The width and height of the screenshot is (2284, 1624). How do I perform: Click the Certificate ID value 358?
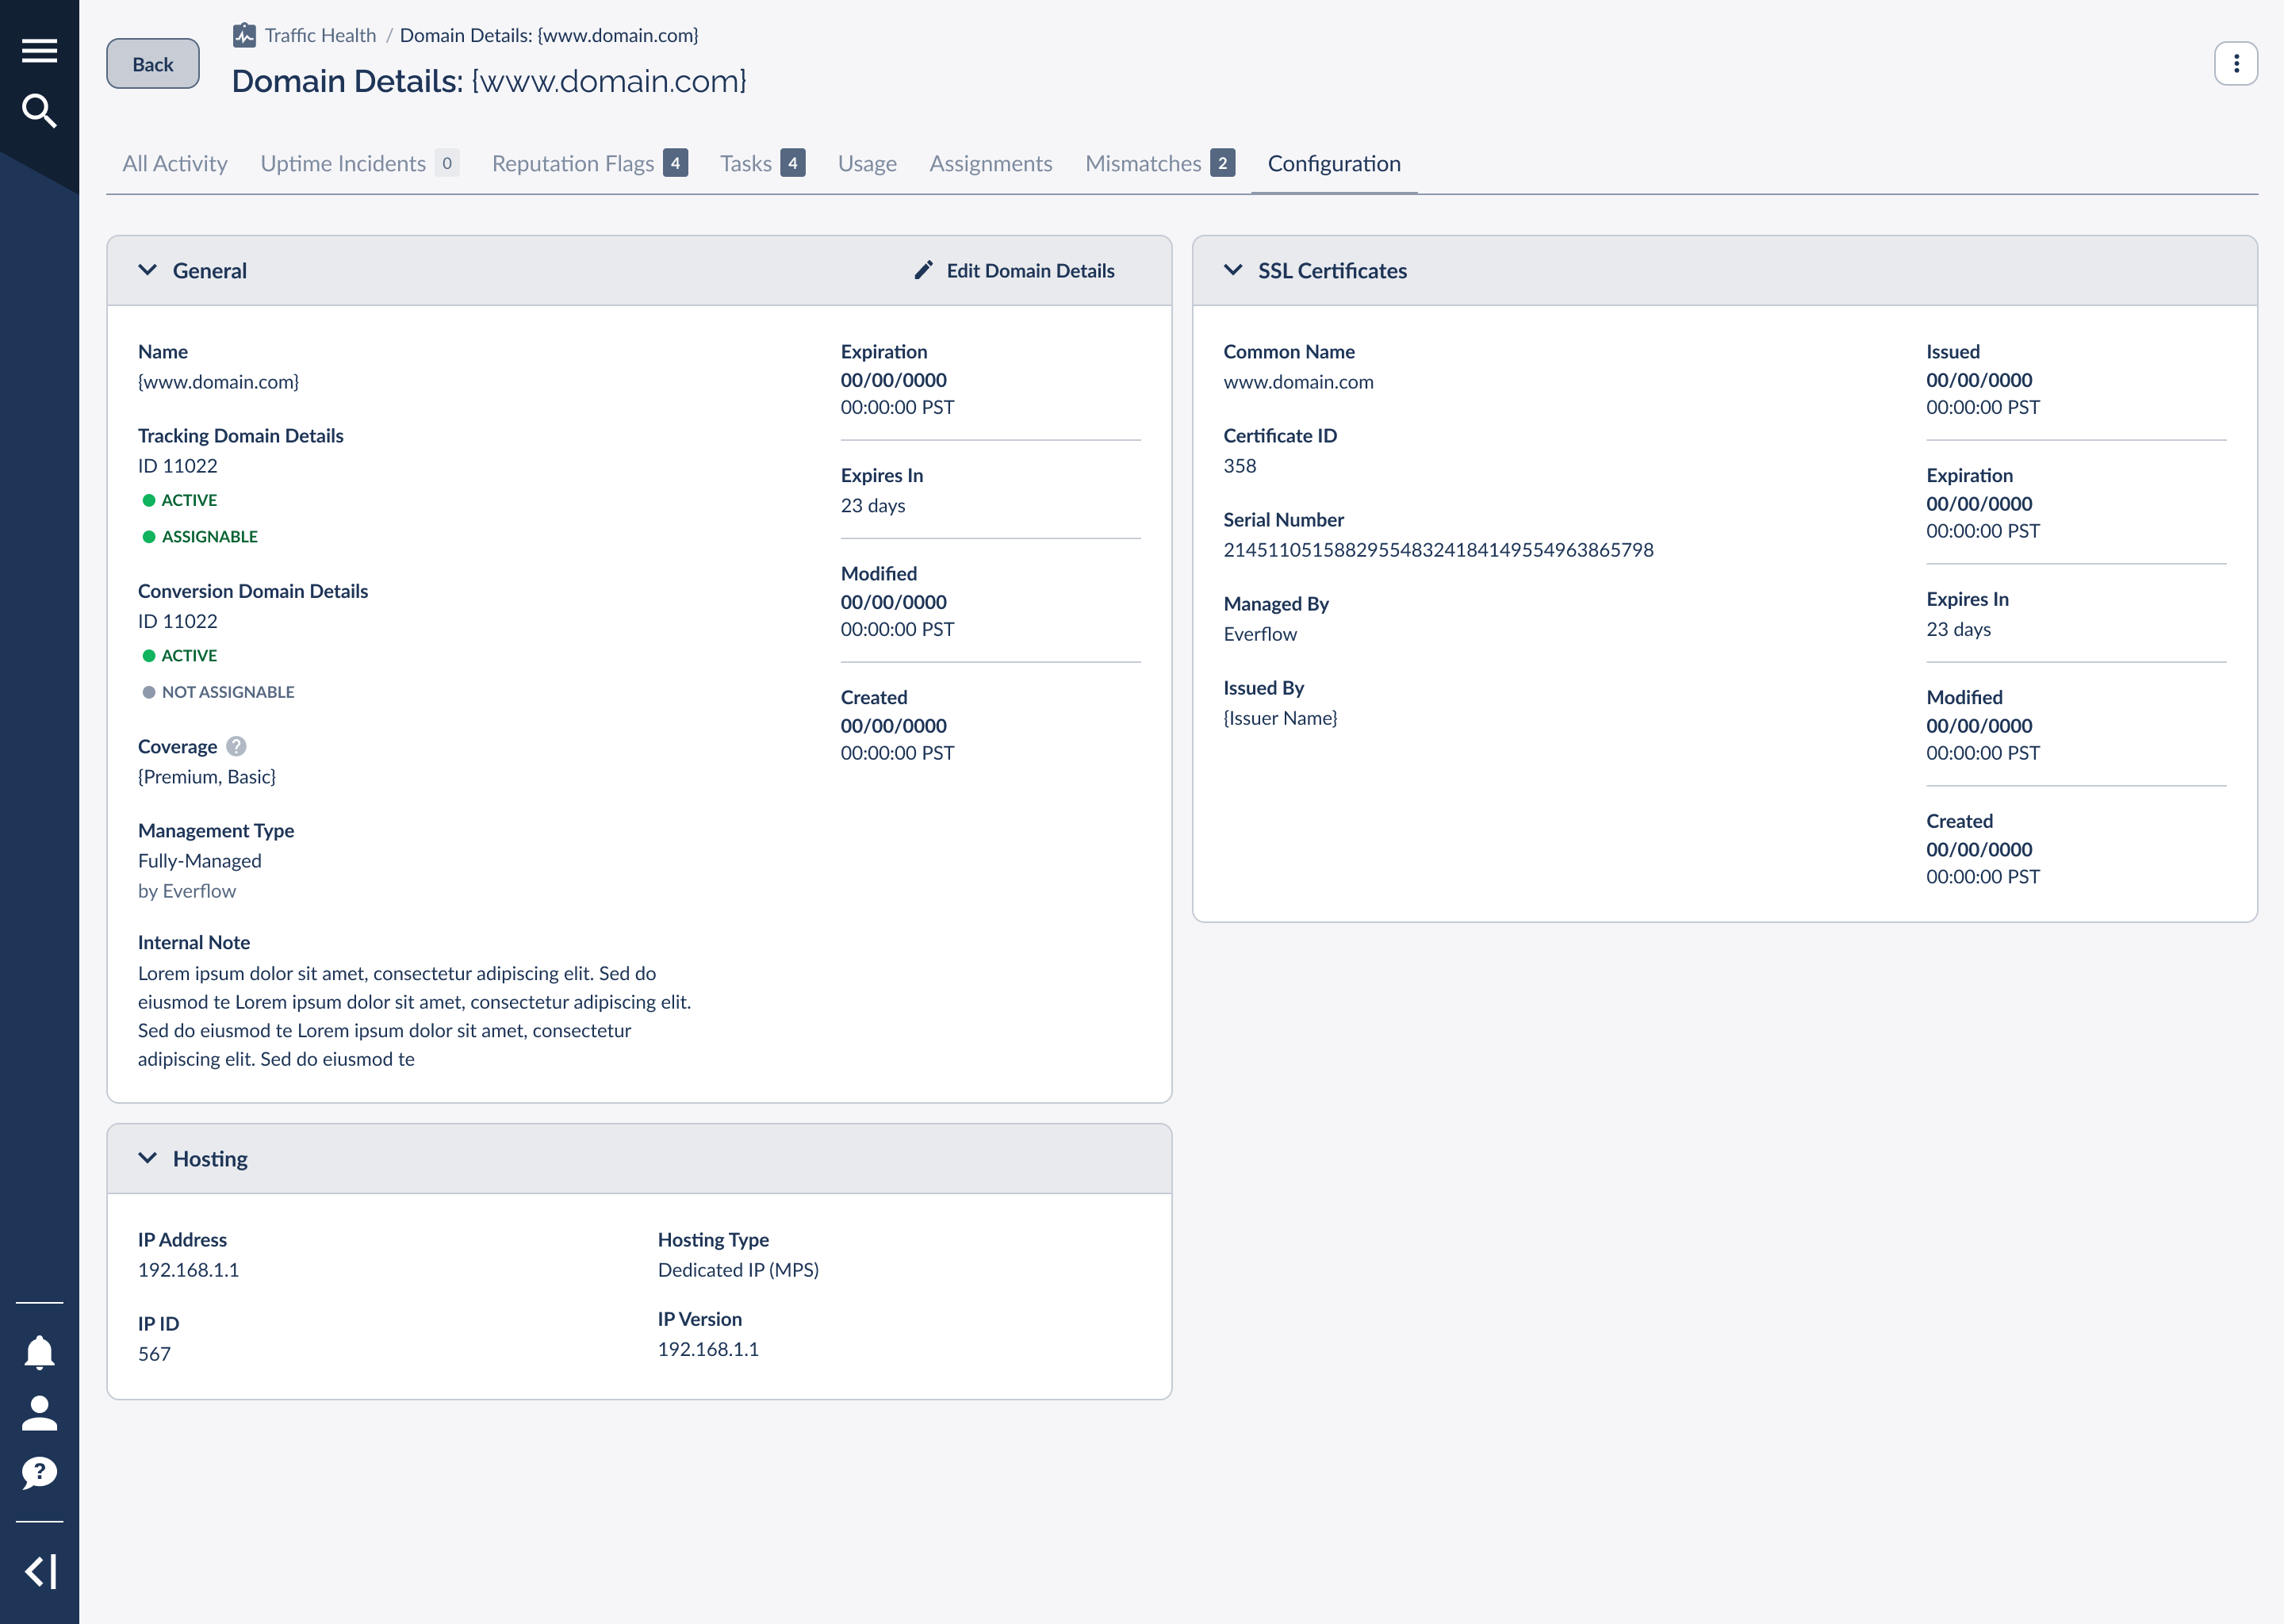point(1240,466)
